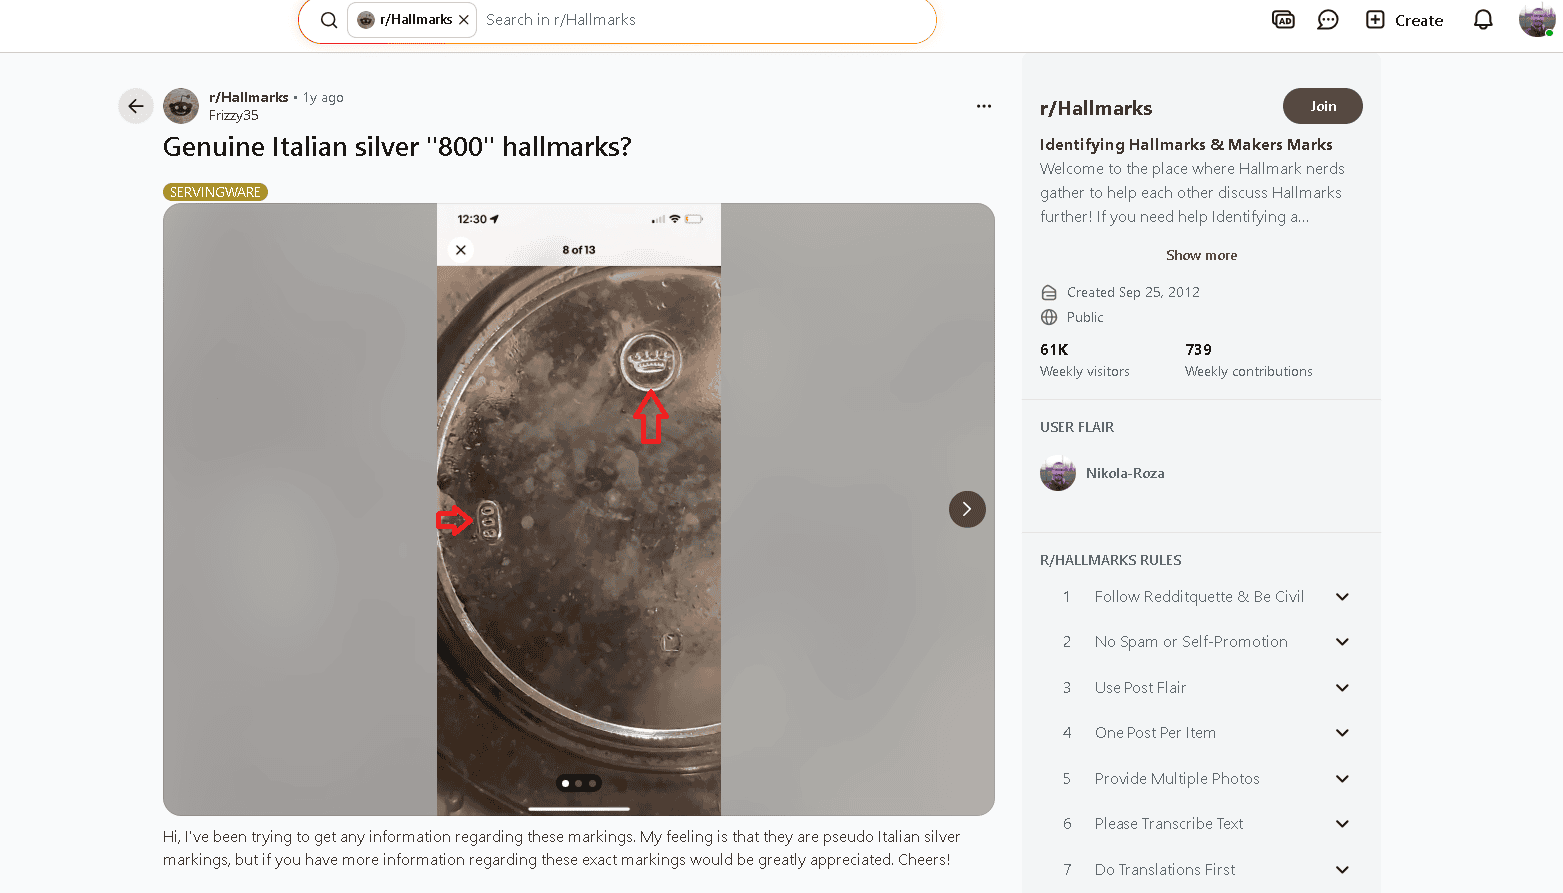1563x893 pixels.
Task: Open the user profile avatar menu
Action: click(1536, 20)
